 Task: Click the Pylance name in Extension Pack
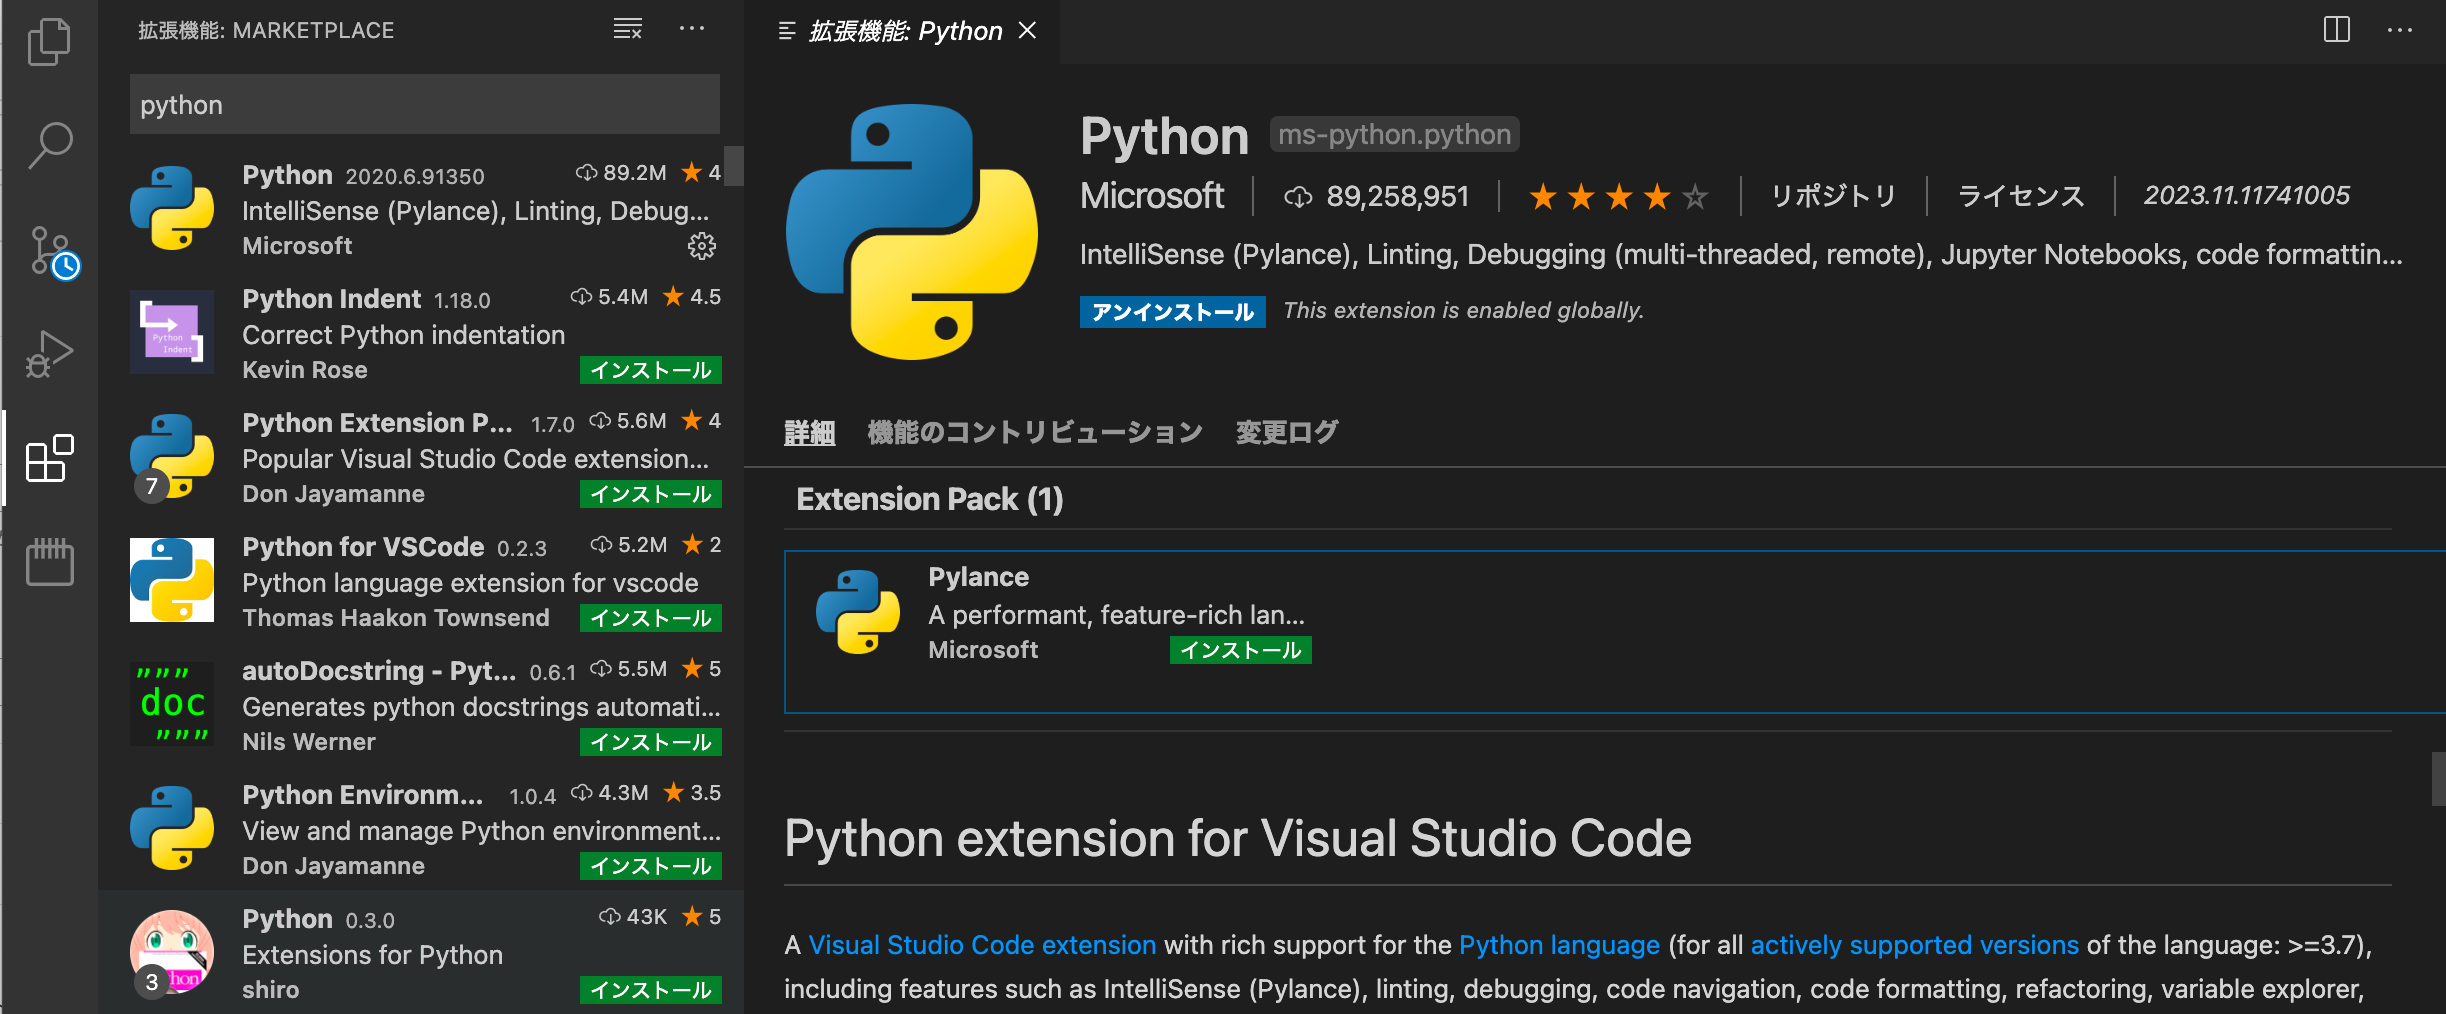[x=978, y=577]
